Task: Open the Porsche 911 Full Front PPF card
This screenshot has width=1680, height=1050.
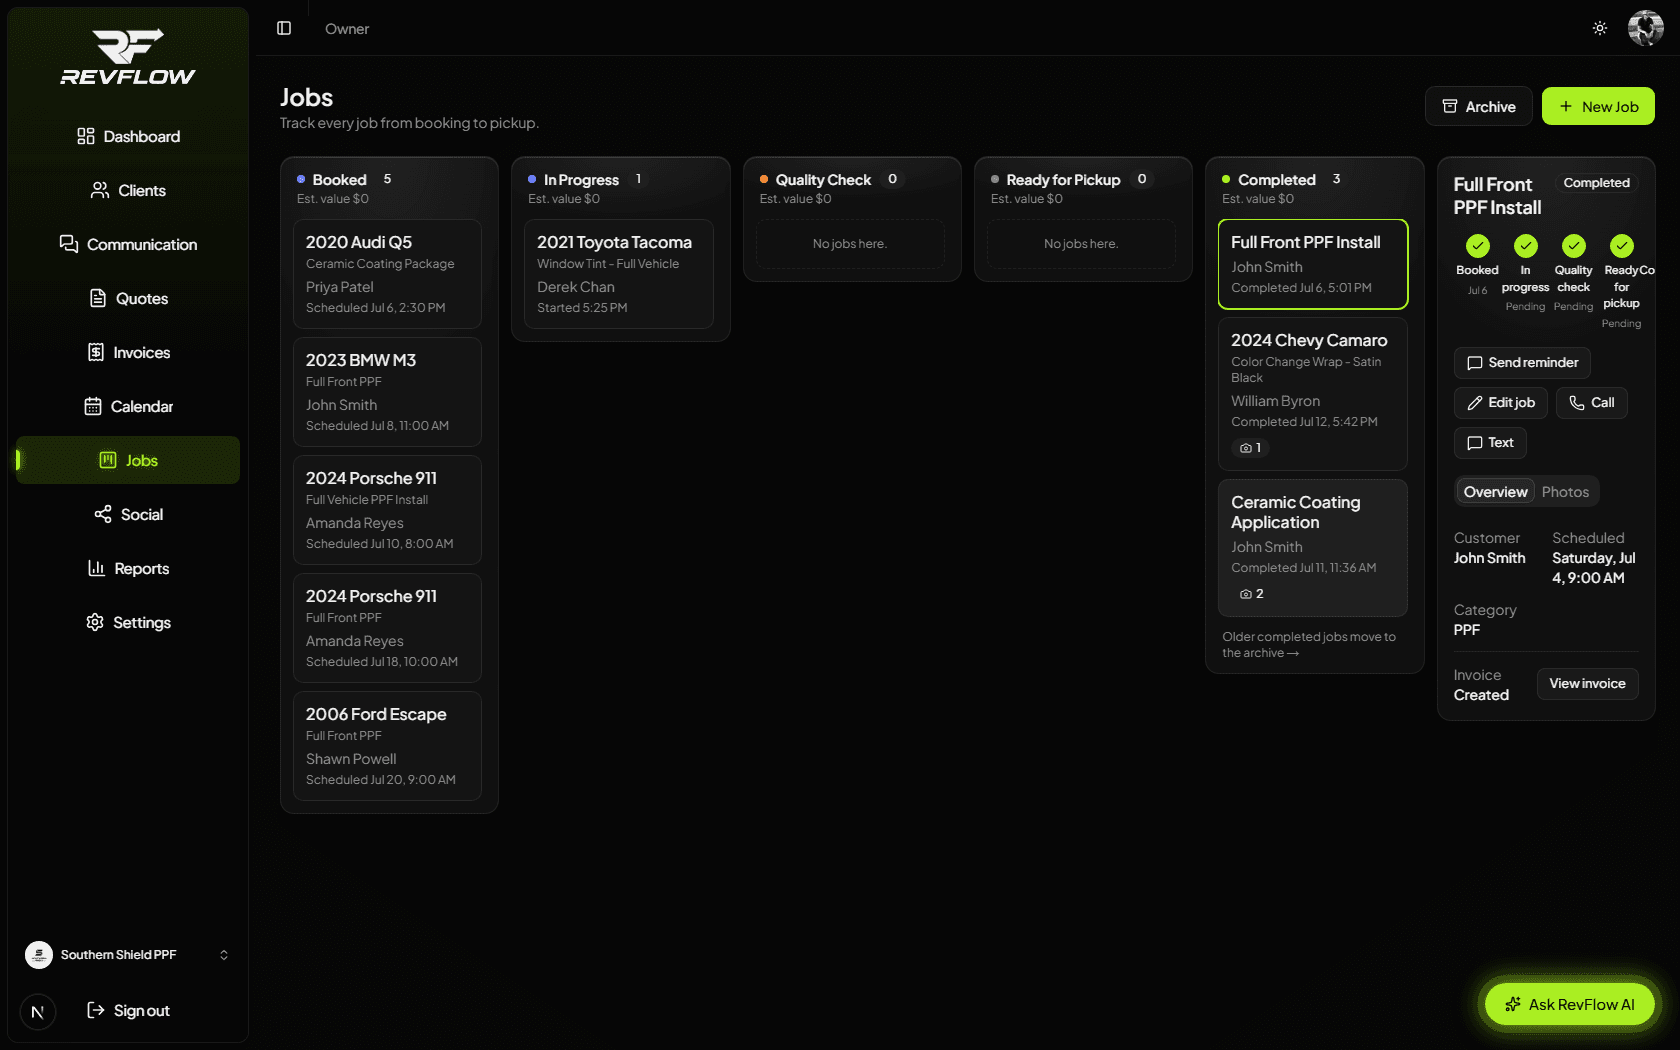Action: point(387,628)
